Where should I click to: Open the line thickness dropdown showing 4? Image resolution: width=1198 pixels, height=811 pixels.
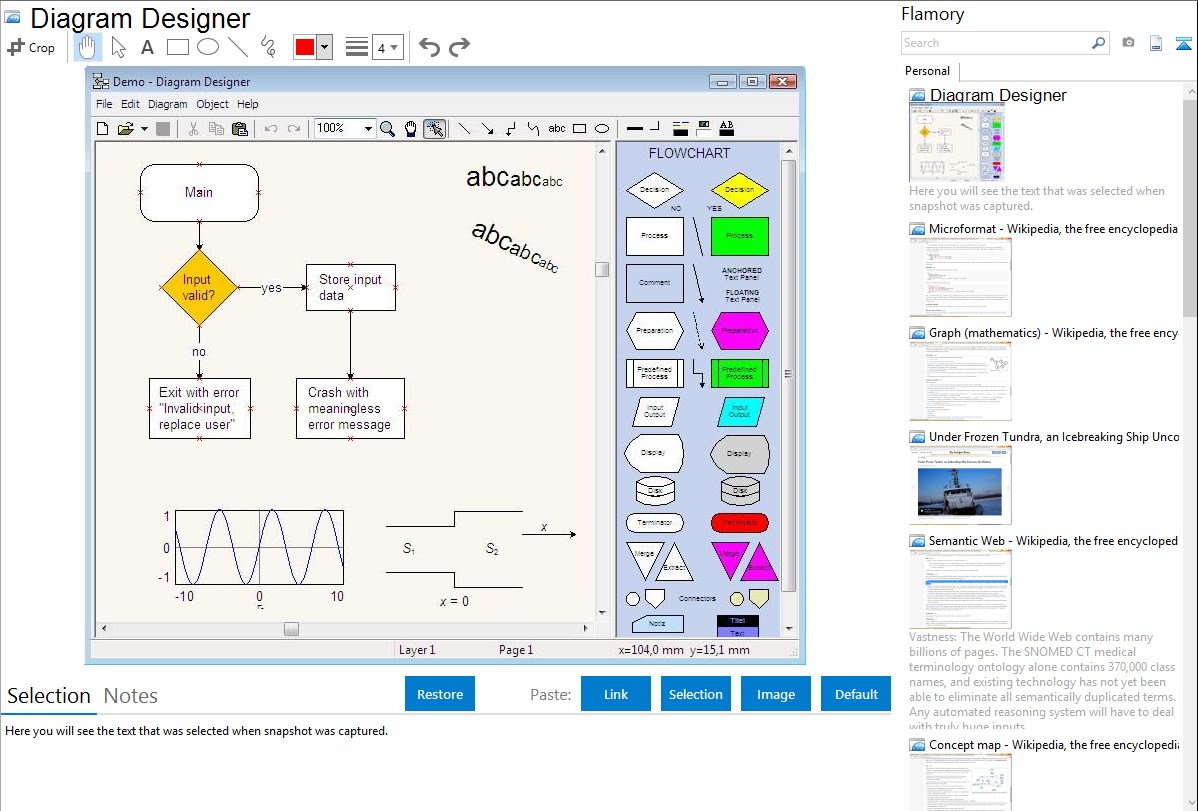pyautogui.click(x=387, y=47)
